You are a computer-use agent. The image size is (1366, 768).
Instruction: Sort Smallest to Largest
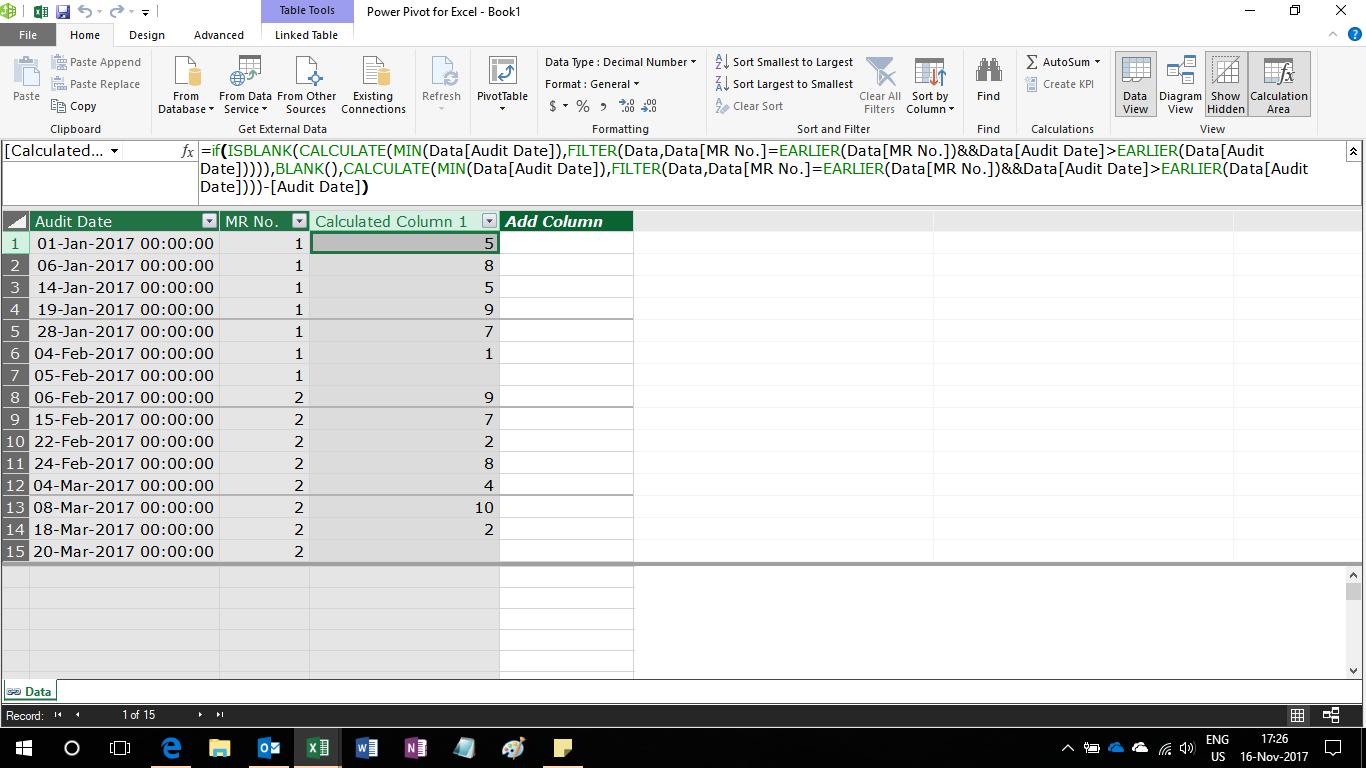[784, 62]
